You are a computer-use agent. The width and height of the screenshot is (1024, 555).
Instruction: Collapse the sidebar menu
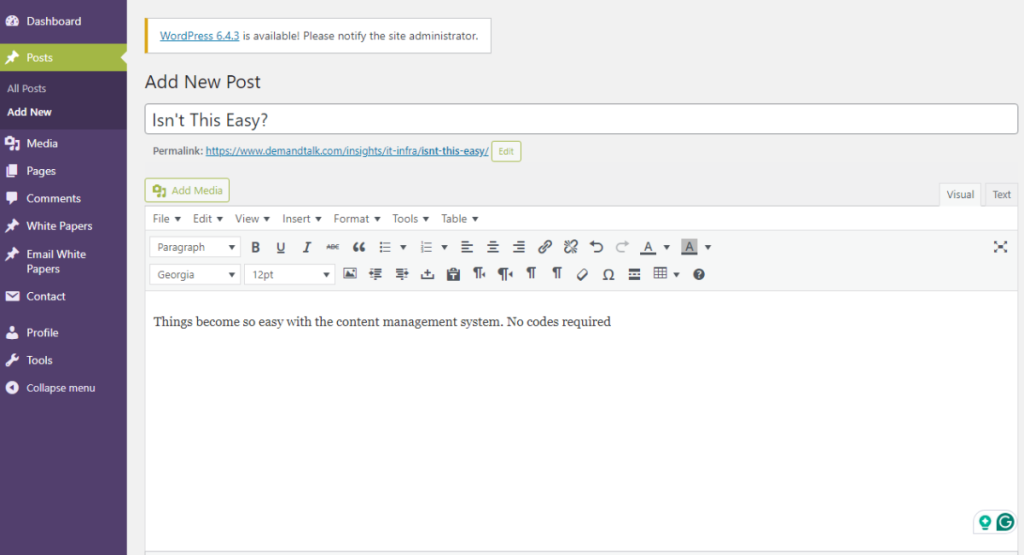[63, 388]
